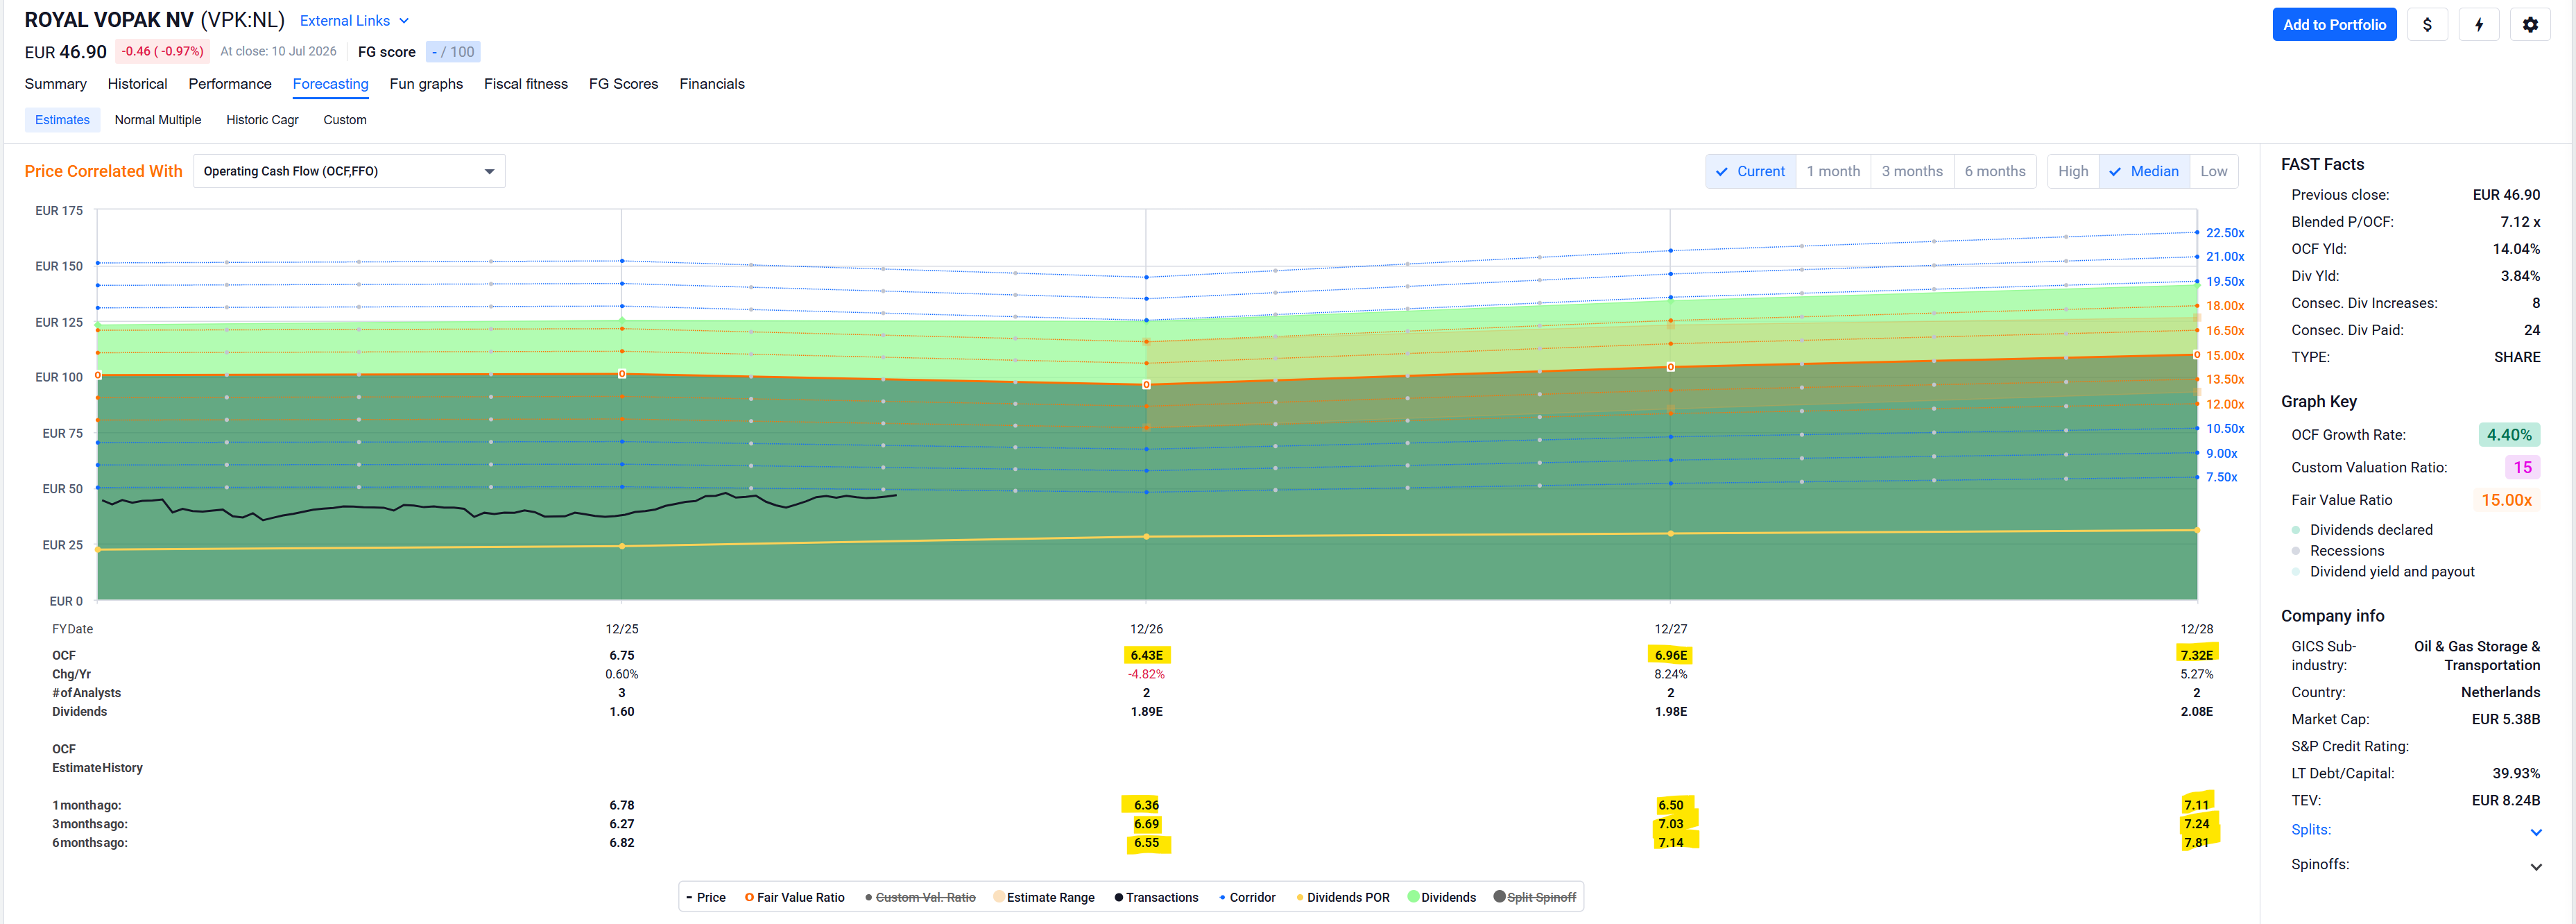Viewport: 2576px width, 924px height.
Task: Click the Add to Portfolio button
Action: point(2334,25)
